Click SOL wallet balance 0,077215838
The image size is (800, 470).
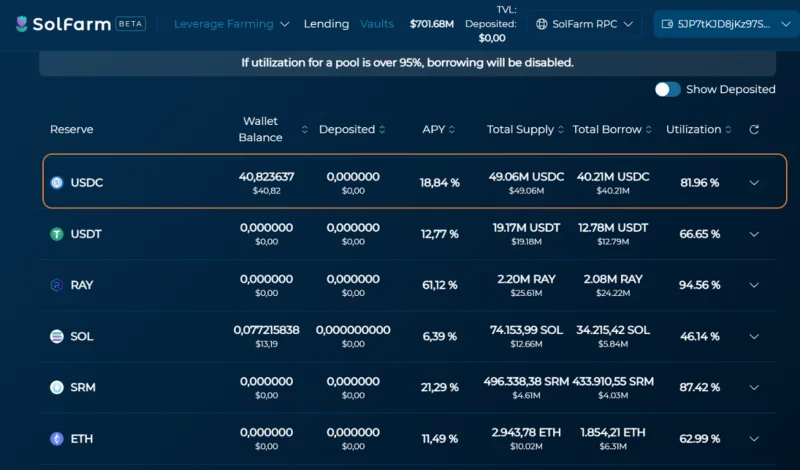[266, 330]
